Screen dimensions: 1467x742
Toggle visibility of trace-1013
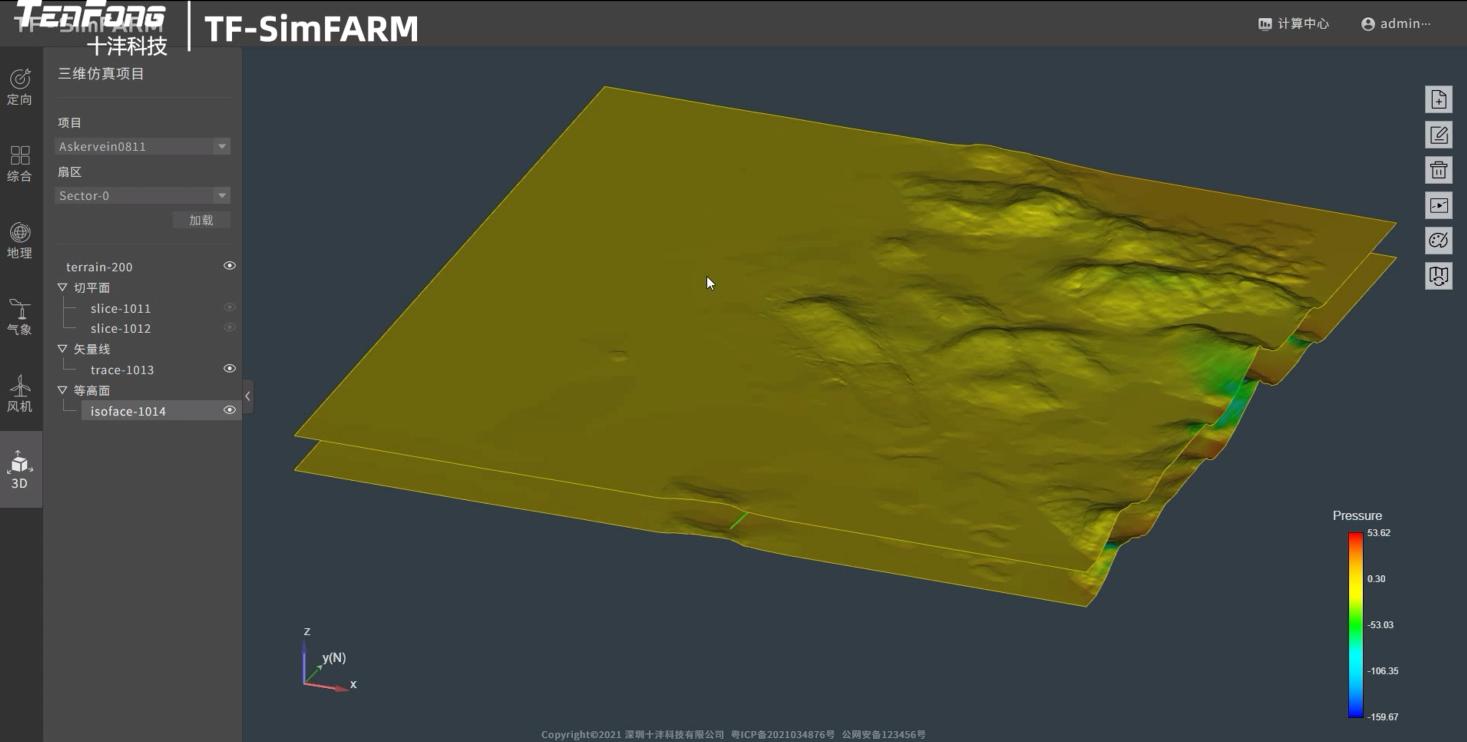tap(229, 369)
